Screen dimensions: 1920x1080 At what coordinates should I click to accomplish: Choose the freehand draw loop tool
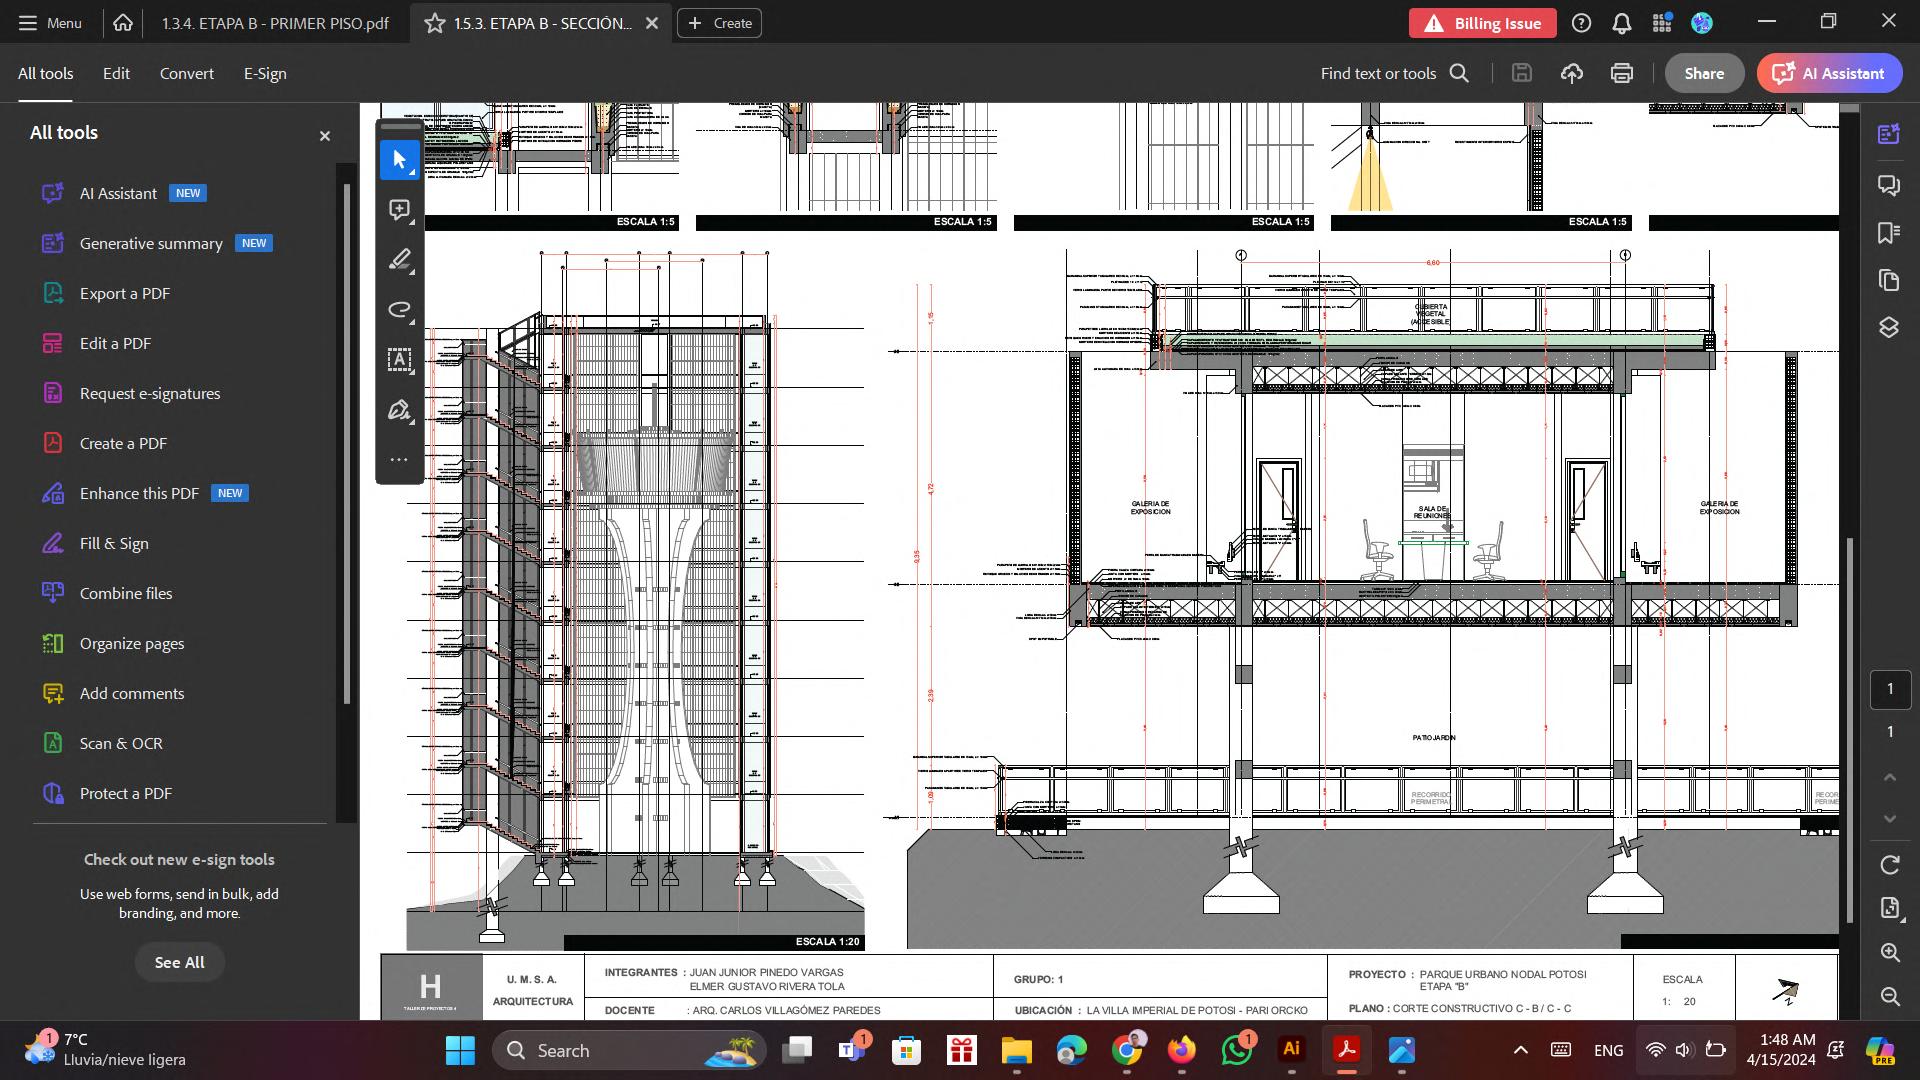click(x=400, y=310)
